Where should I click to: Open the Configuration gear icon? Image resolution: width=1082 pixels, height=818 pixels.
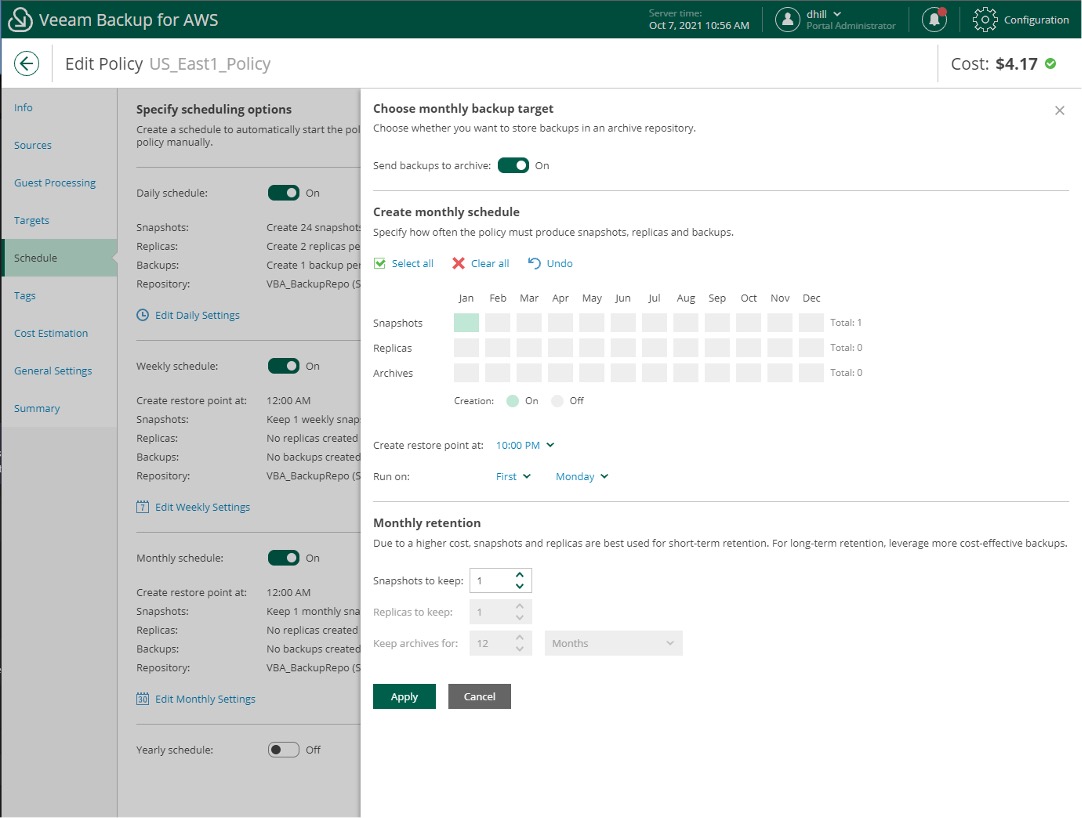pos(985,19)
